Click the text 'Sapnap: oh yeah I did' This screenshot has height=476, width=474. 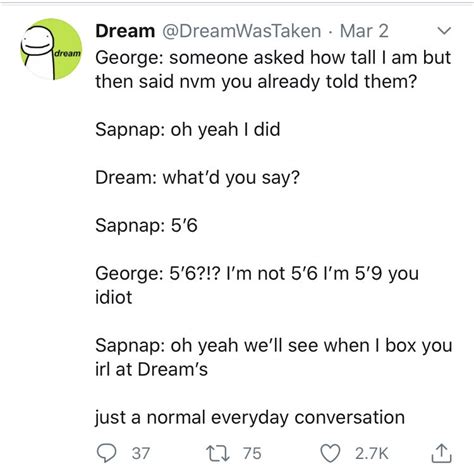pos(188,130)
